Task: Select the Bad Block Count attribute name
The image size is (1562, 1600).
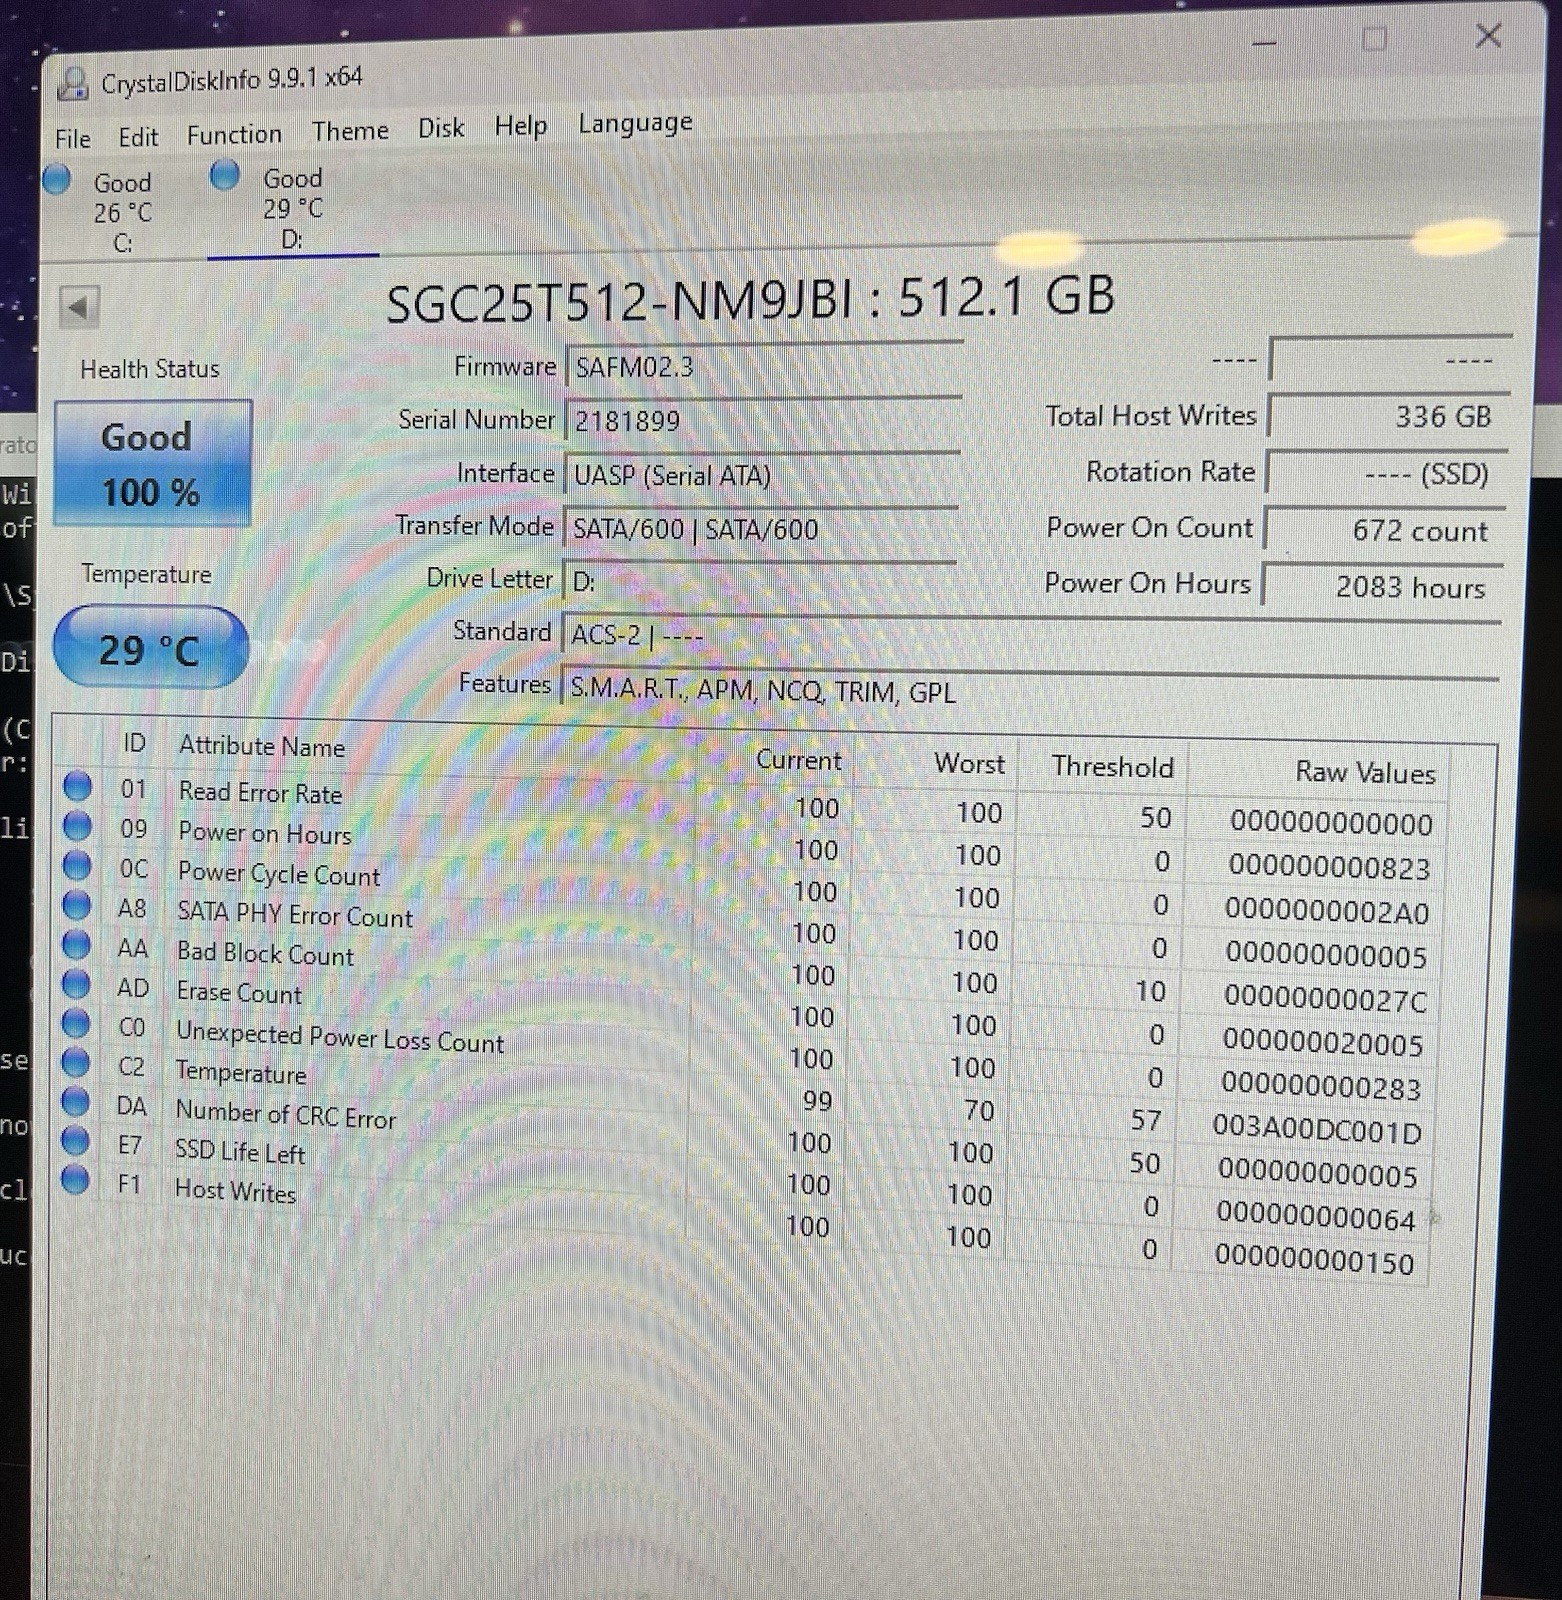Action: (x=265, y=953)
